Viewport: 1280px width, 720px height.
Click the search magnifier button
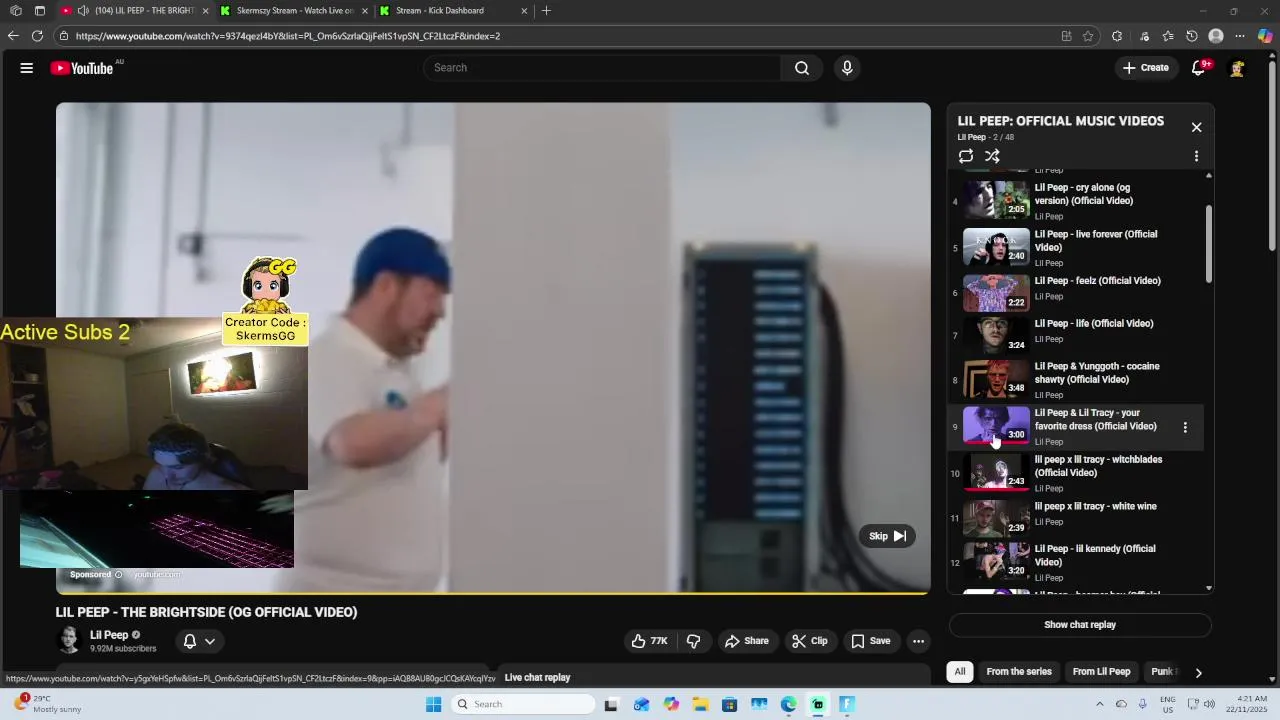click(x=802, y=68)
